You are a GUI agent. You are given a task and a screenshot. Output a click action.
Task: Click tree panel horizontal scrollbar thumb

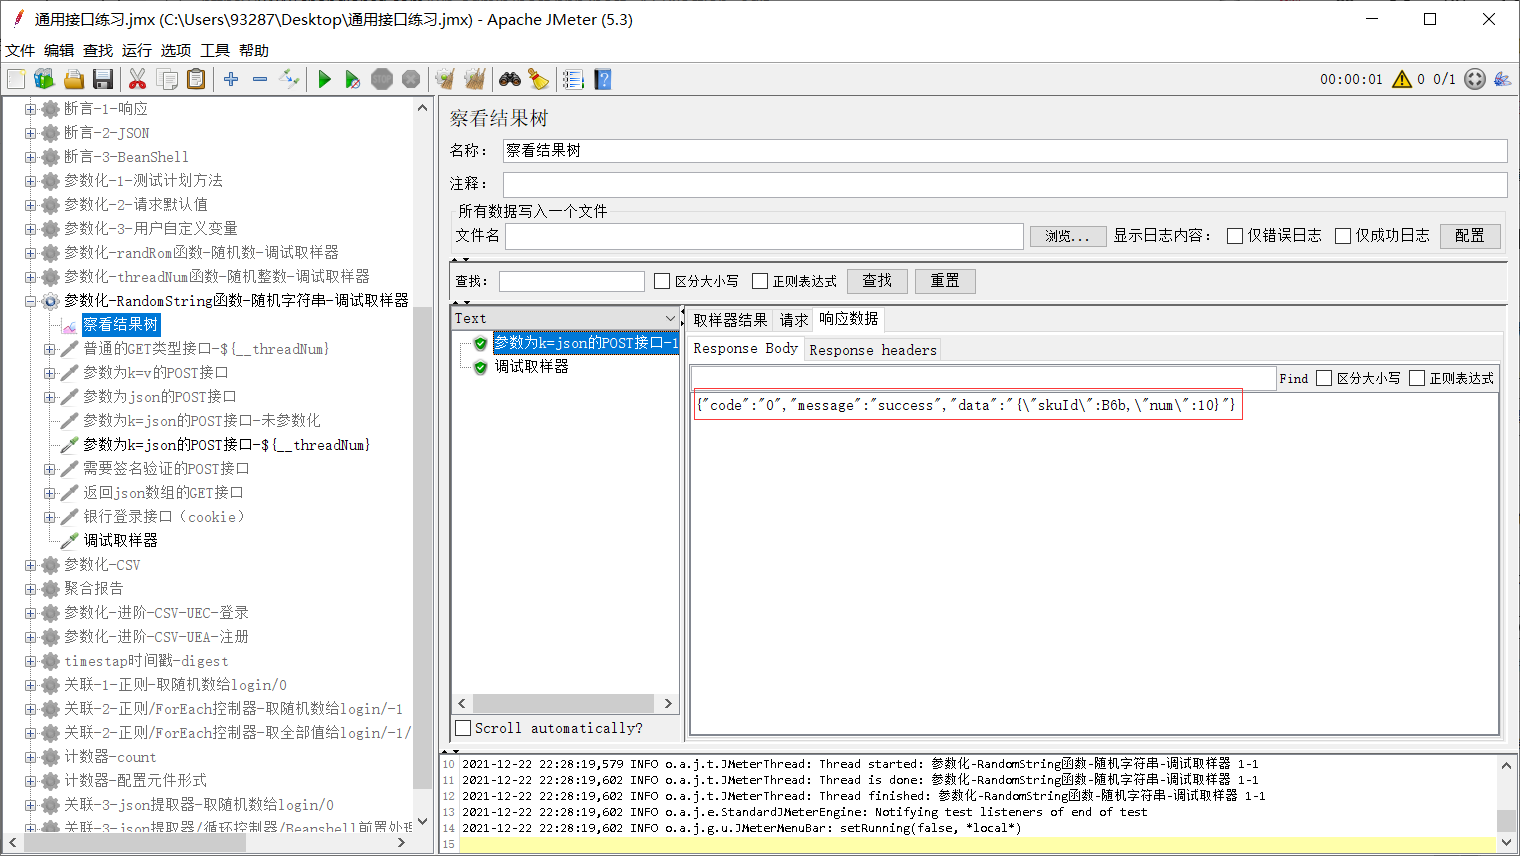tap(134, 843)
